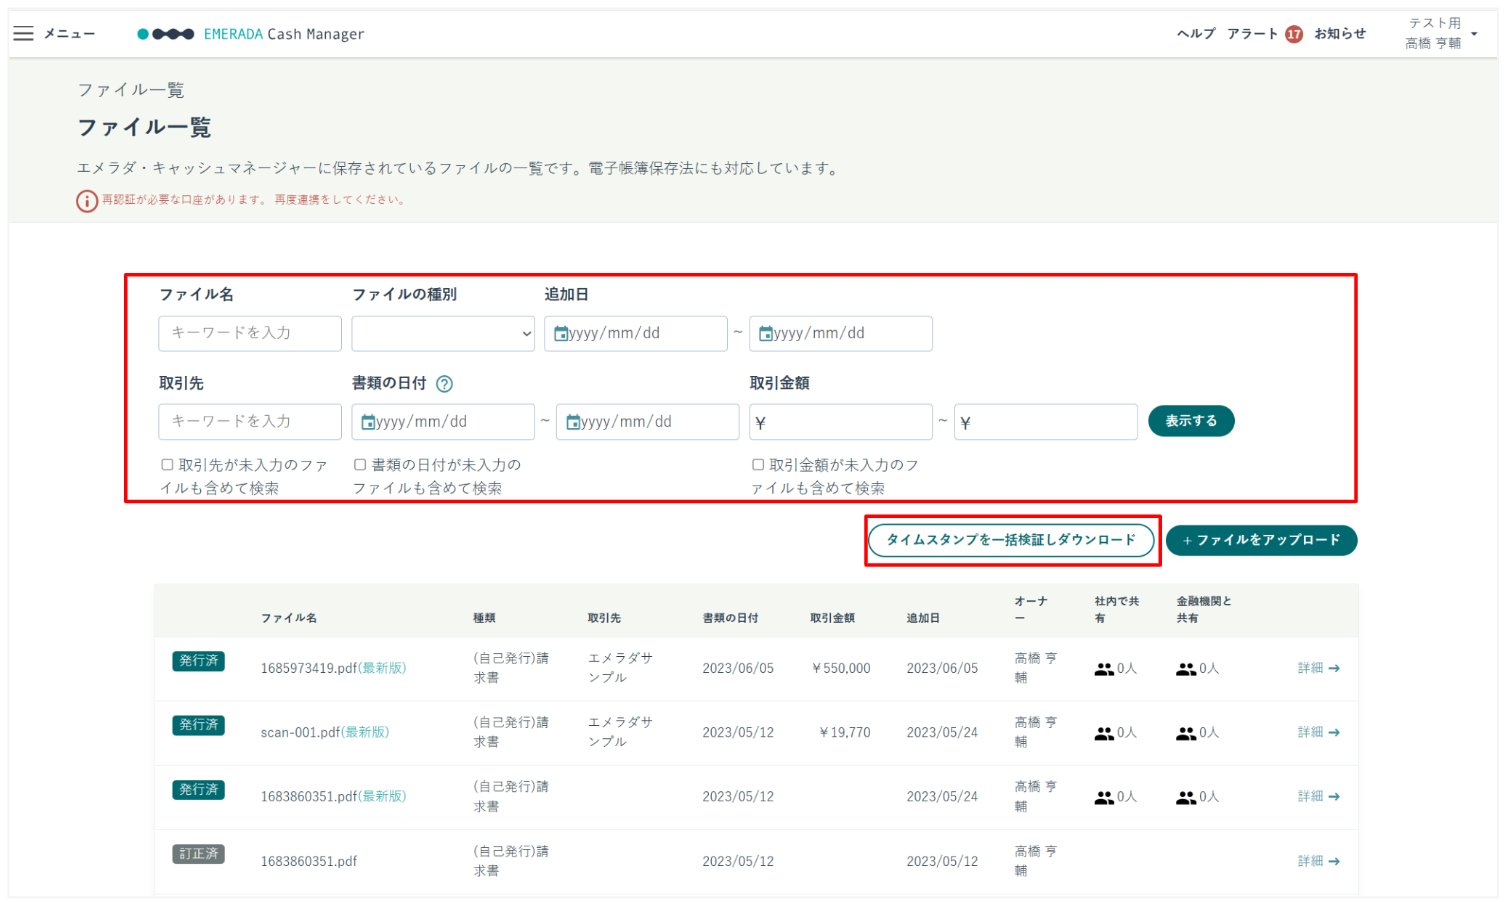Click 金融機関と共有 people icon for scan-001.pdf
1504x902 pixels.
[x=1186, y=733]
